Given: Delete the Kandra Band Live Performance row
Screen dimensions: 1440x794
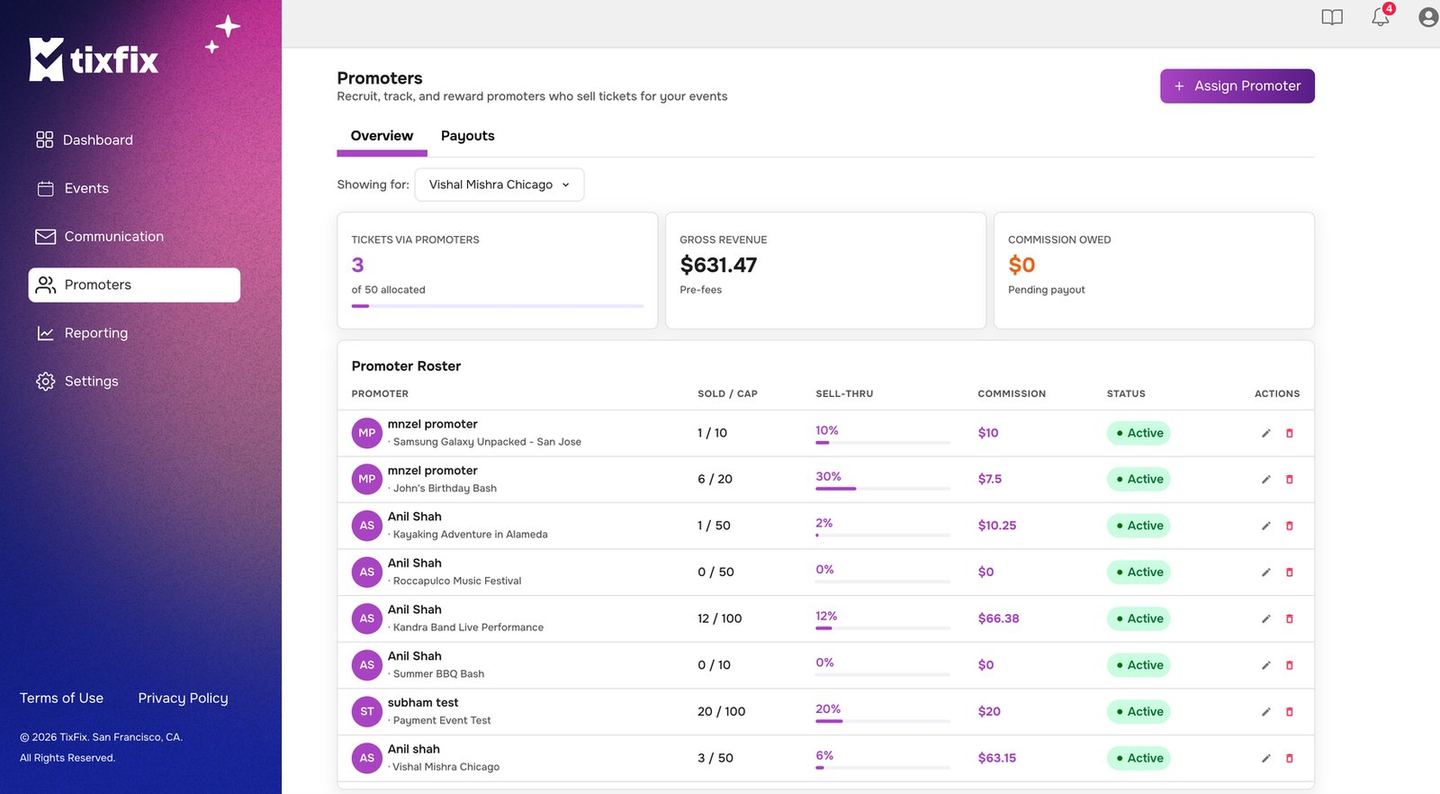Looking at the screenshot, I should click(x=1289, y=619).
